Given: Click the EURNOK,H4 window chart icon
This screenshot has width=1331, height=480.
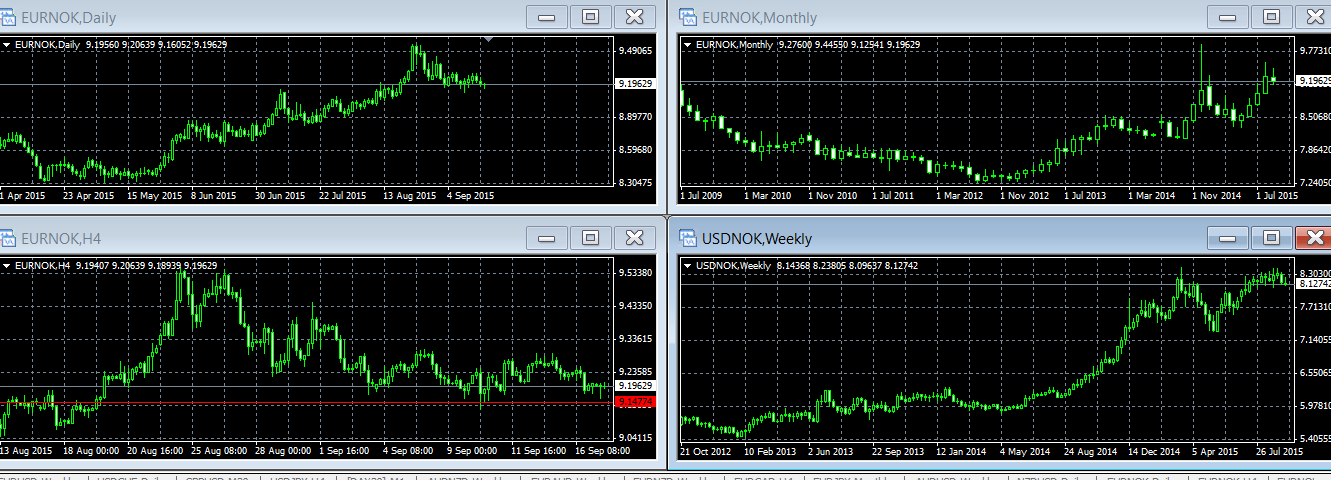Looking at the screenshot, I should (x=8, y=238).
